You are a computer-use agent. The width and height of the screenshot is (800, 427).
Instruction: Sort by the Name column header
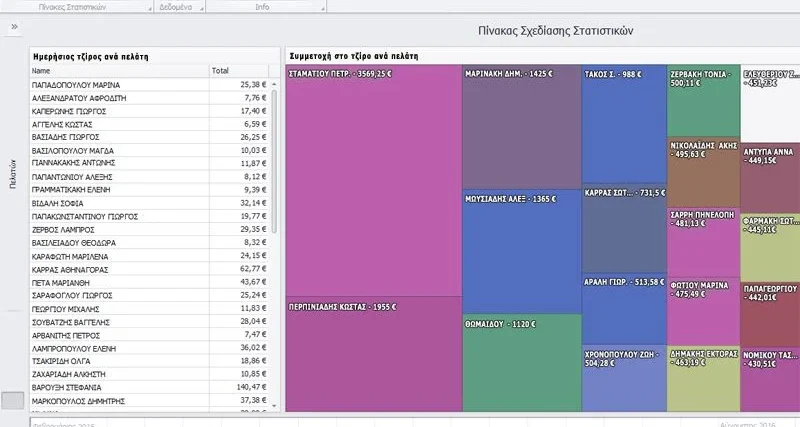(120, 71)
